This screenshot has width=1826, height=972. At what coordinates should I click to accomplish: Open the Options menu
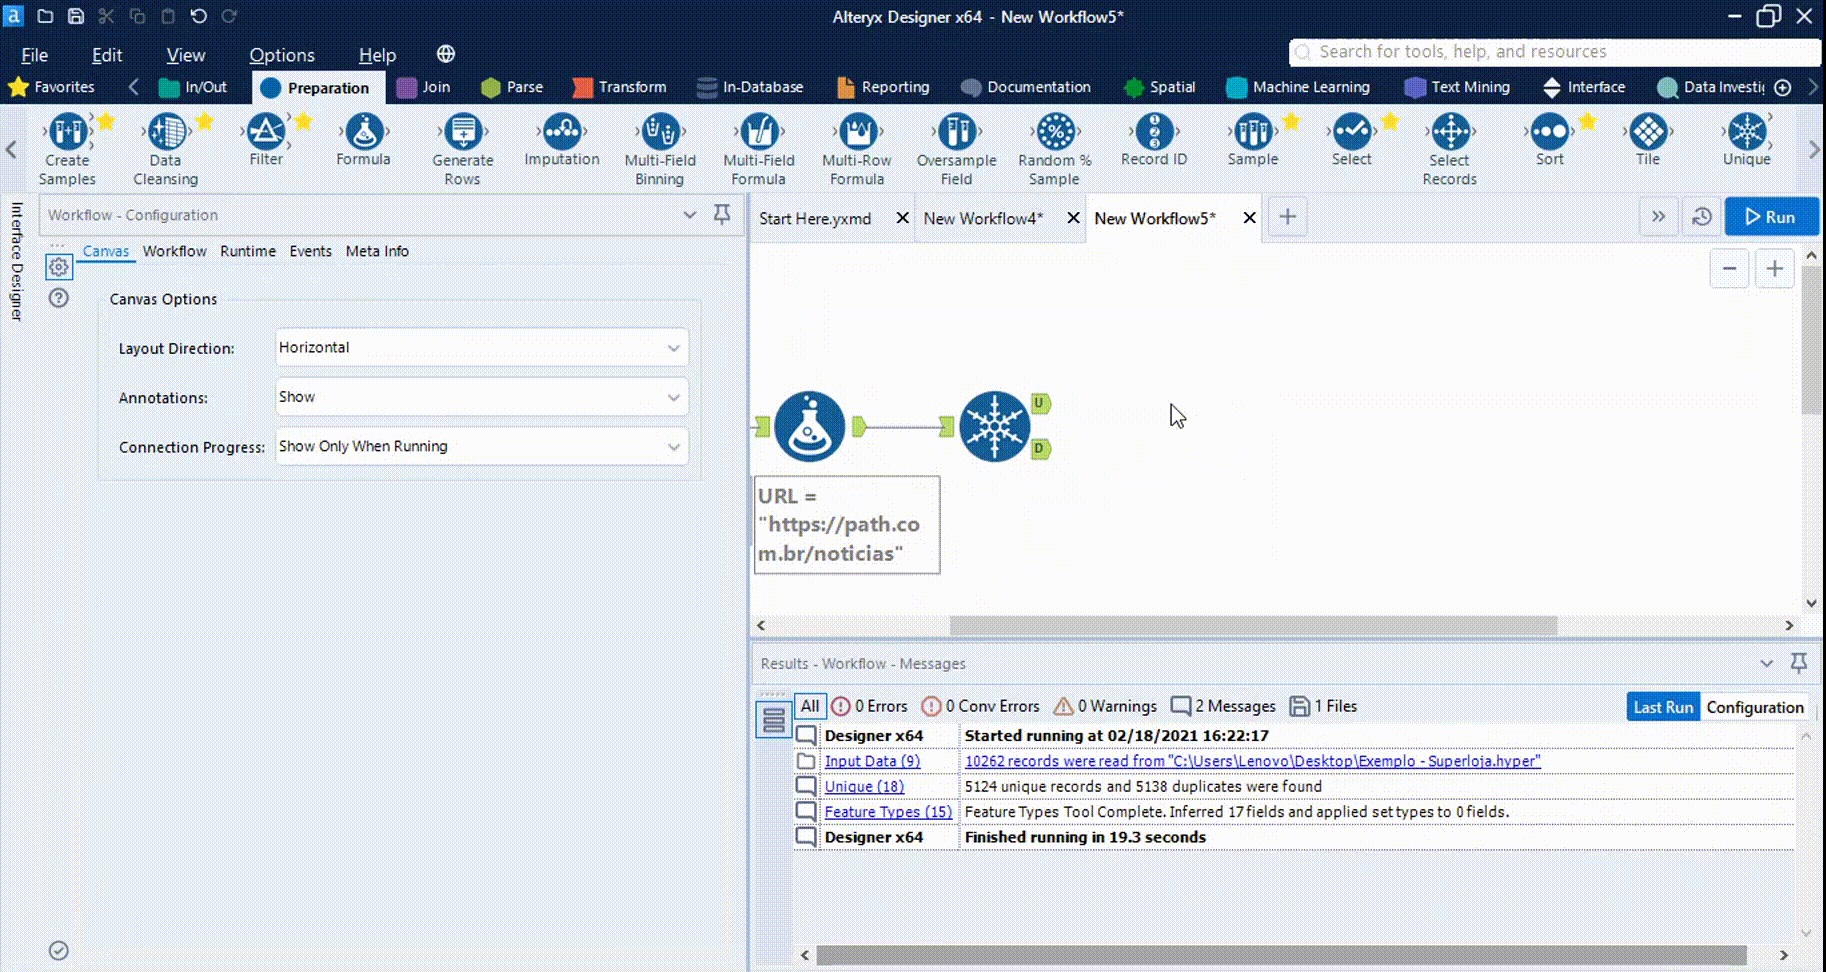(282, 55)
